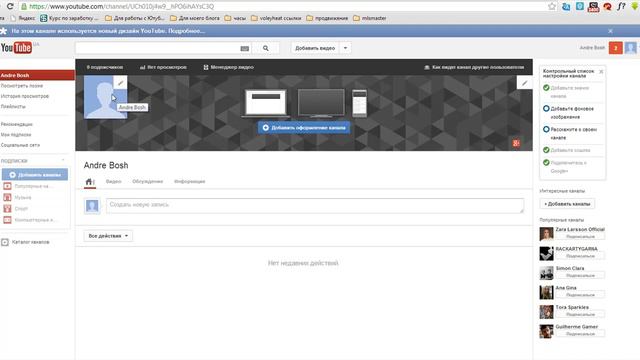
Task: Bookmark page with star icon
Action: coord(552,6)
